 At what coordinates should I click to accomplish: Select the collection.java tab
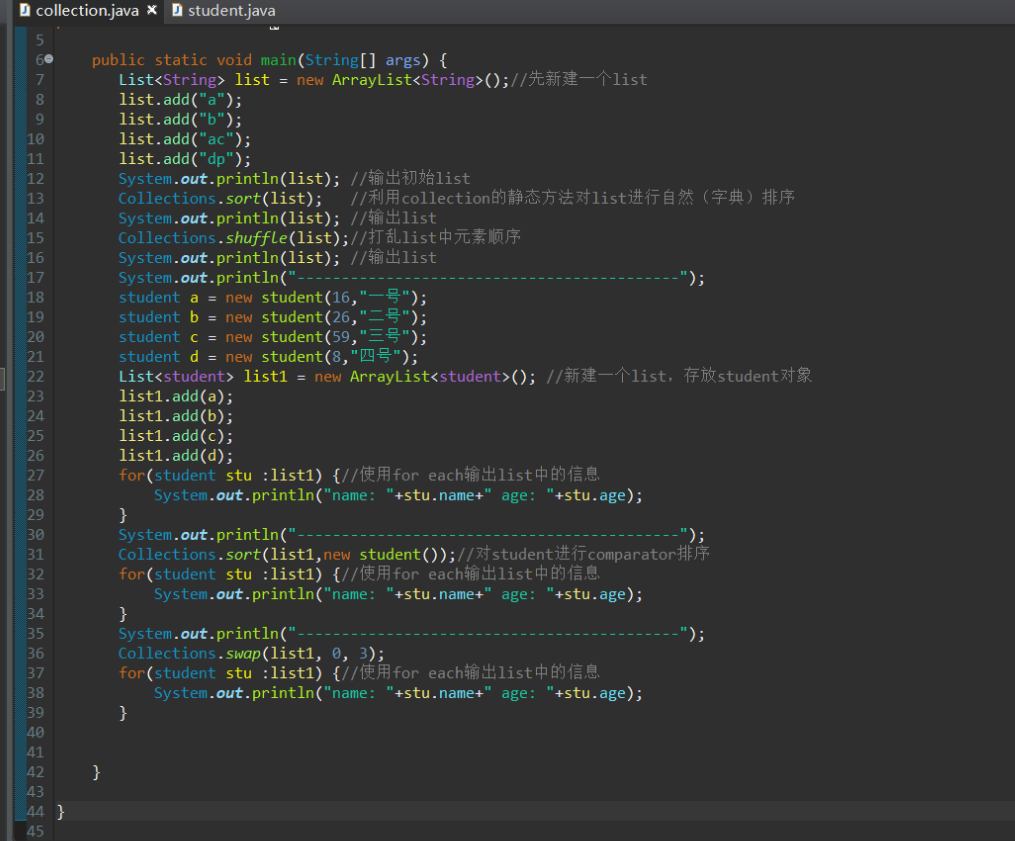point(86,11)
